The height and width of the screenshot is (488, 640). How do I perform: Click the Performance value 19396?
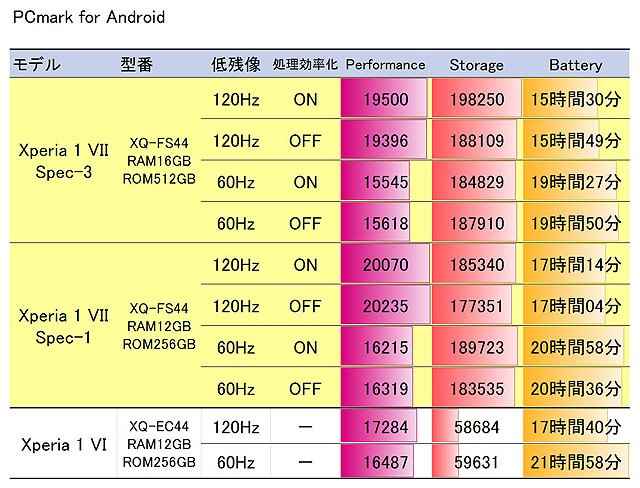click(386, 141)
